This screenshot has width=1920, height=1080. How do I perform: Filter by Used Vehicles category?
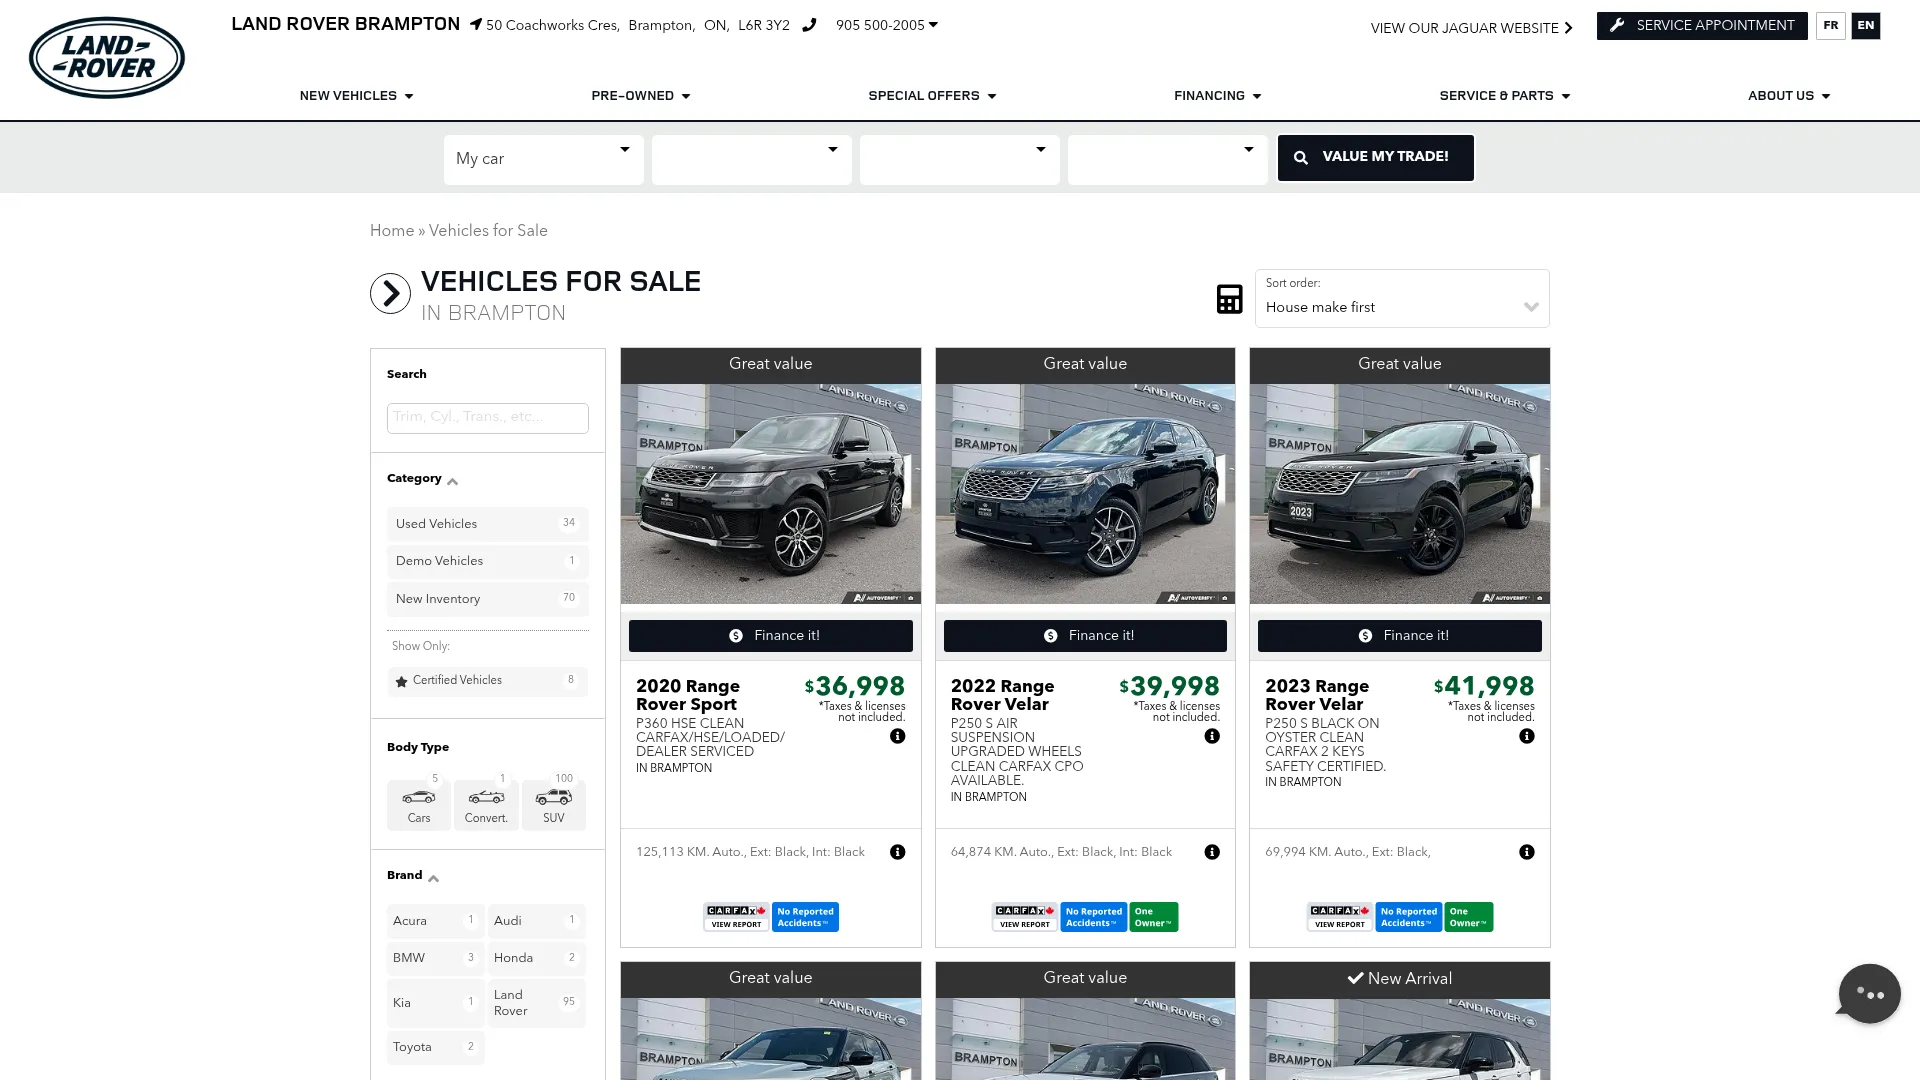click(x=487, y=524)
